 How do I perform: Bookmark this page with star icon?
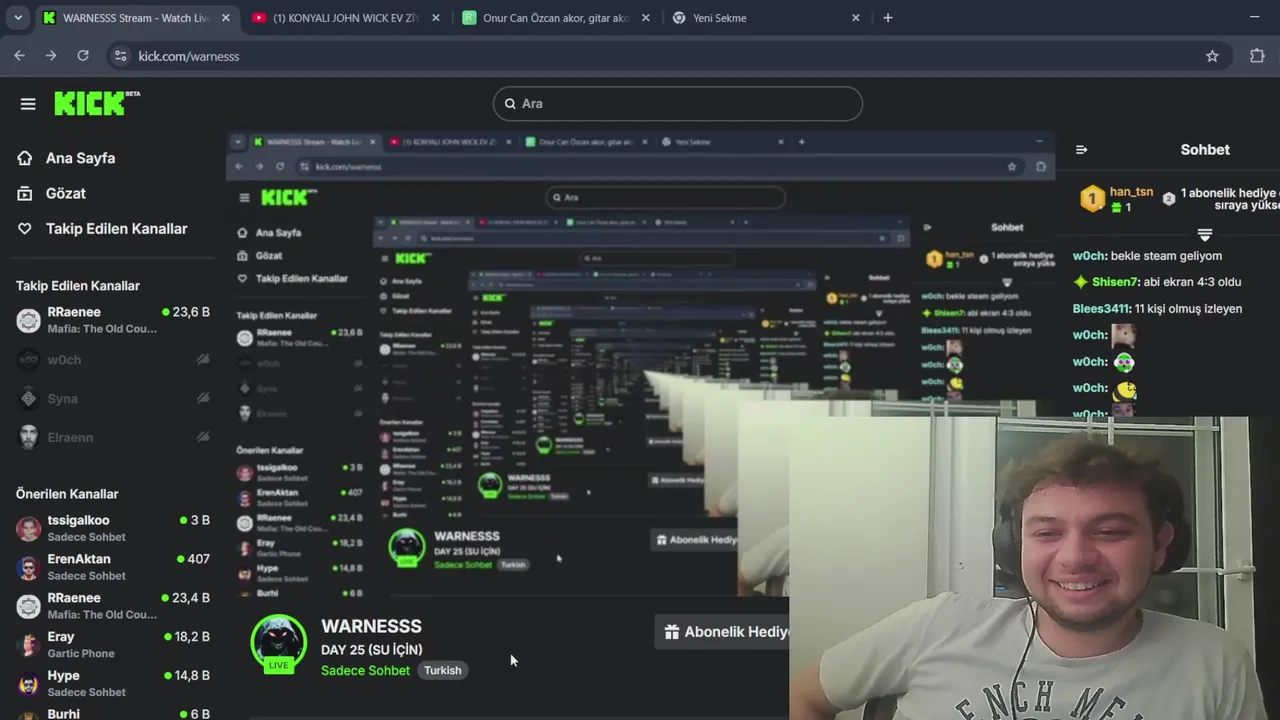click(x=1212, y=56)
